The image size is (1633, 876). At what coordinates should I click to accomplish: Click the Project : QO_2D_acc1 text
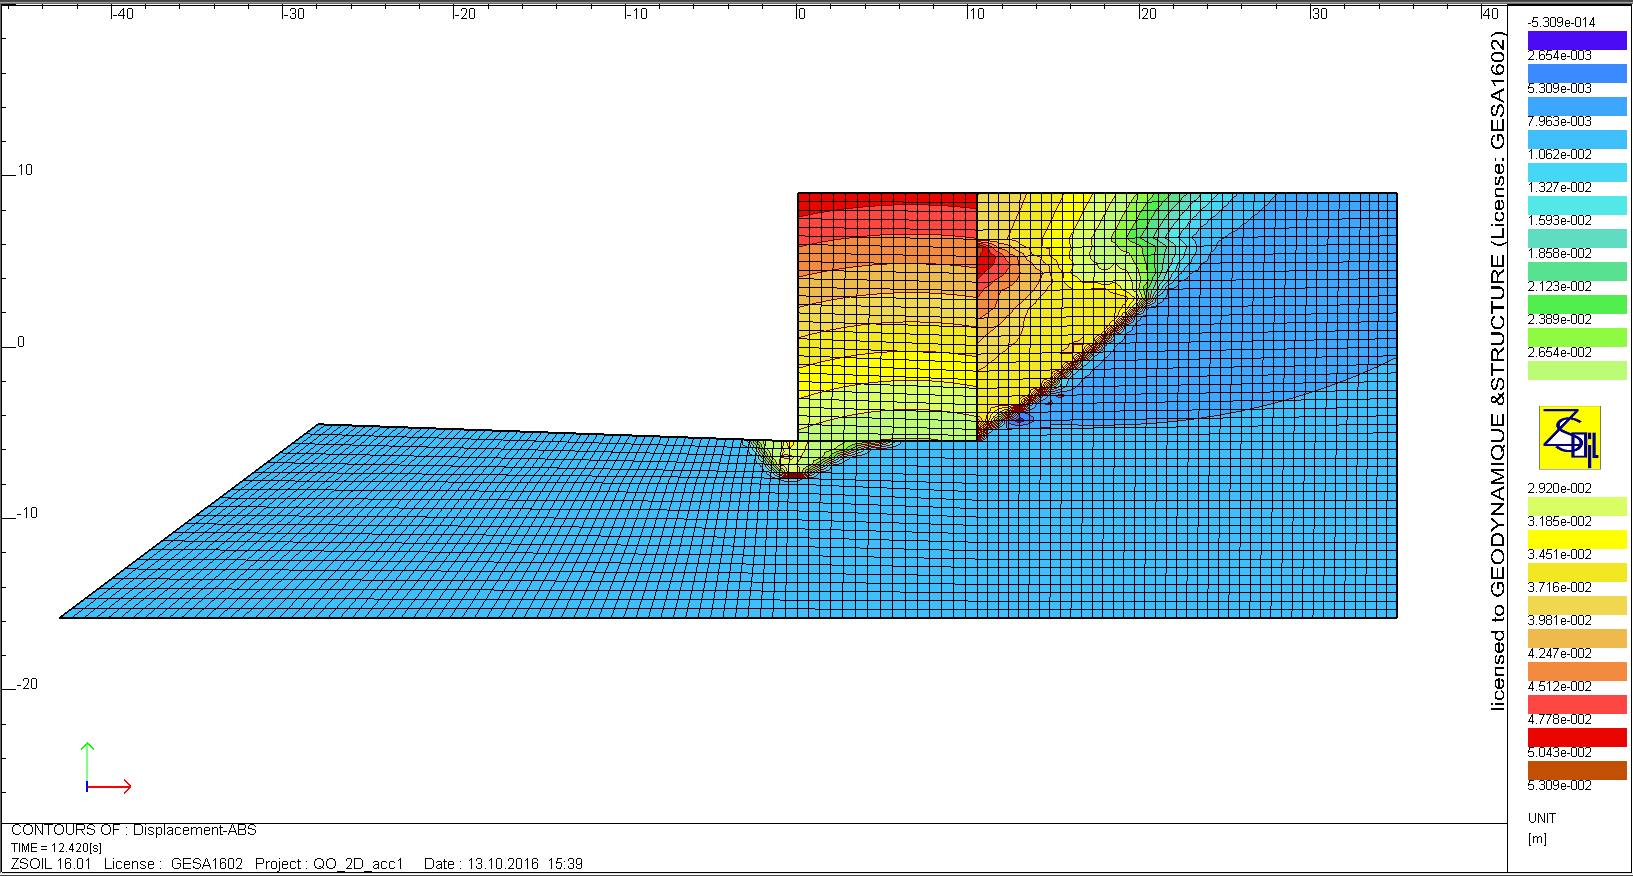coord(329,864)
